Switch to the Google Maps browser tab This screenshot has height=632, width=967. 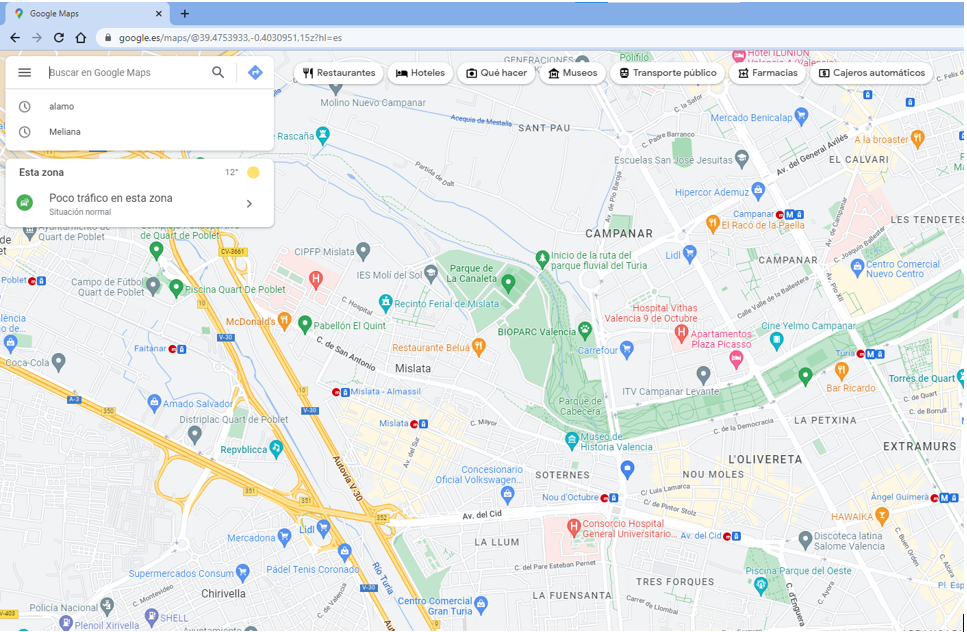[85, 14]
